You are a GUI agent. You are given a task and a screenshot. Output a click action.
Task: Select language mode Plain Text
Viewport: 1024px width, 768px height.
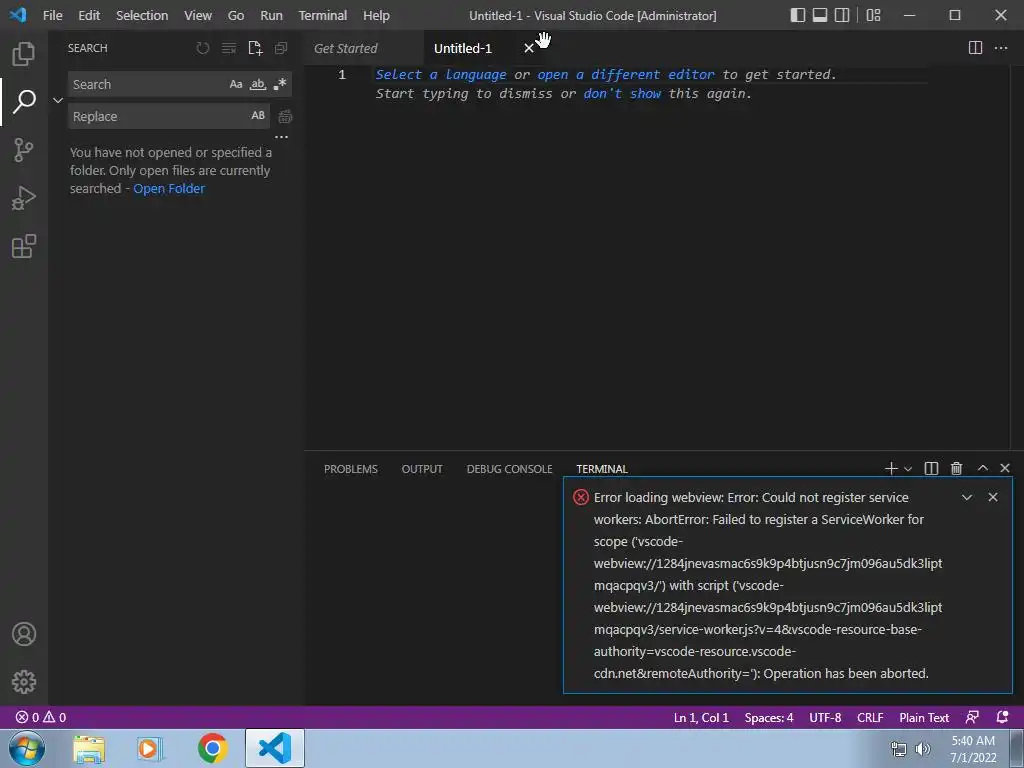[923, 717]
